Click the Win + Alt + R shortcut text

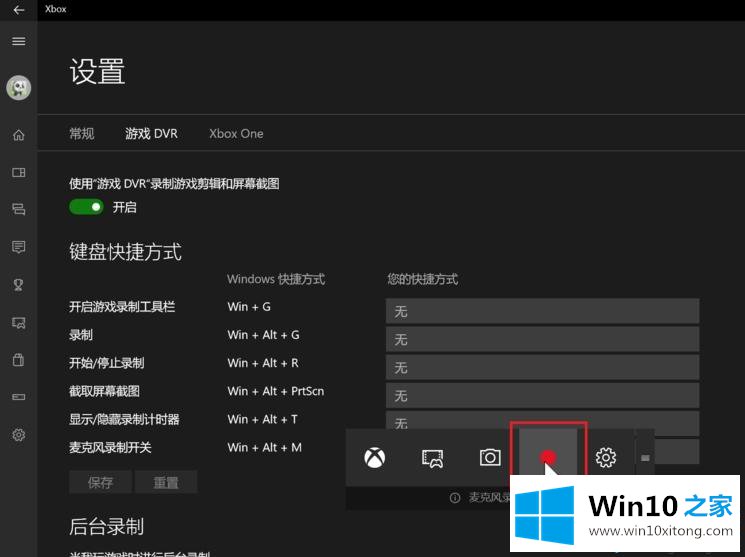263,363
